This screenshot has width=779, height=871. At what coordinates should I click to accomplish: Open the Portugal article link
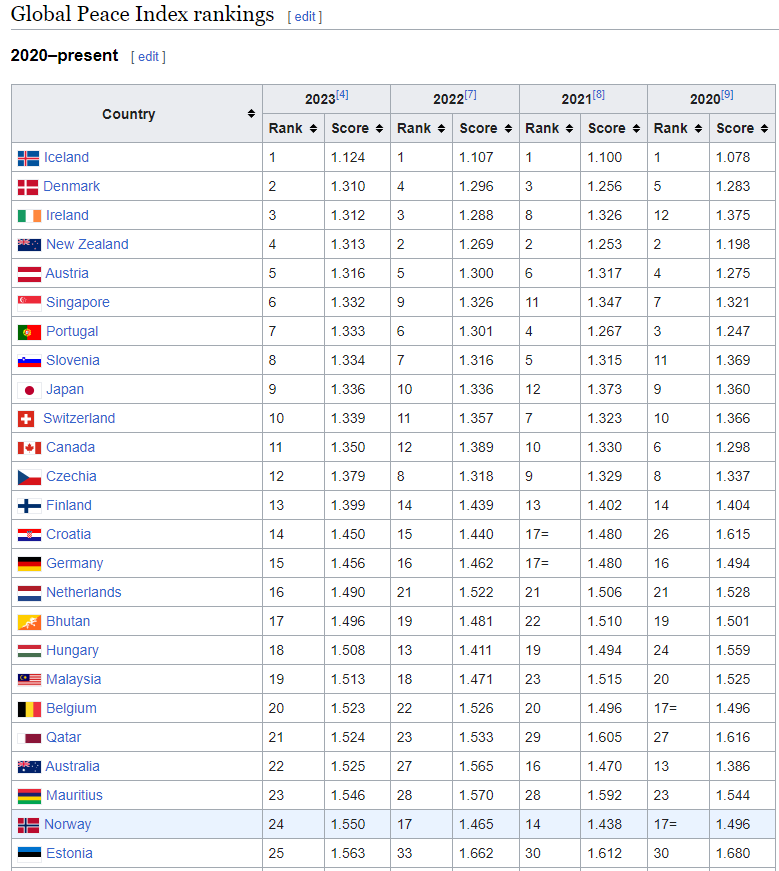[72, 331]
